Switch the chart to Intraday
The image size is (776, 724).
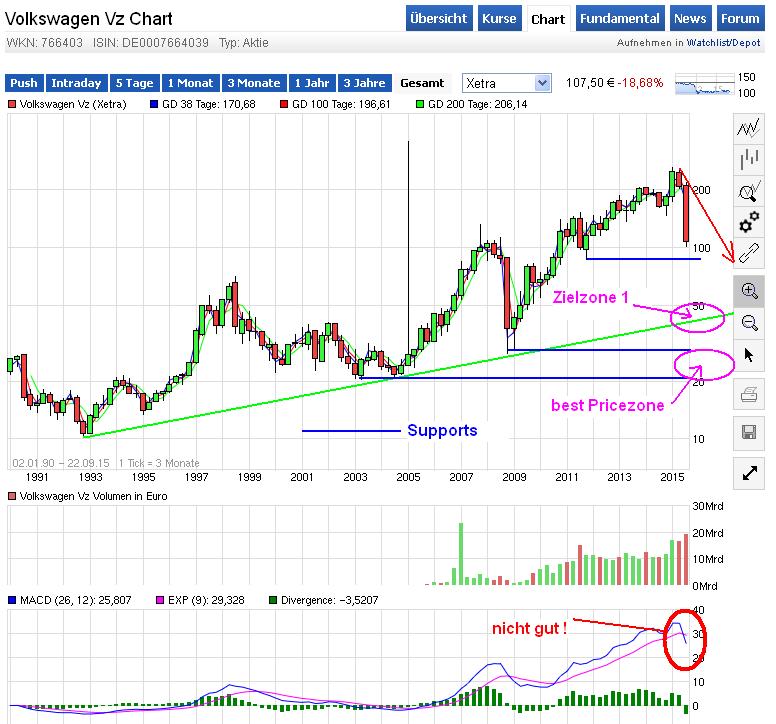[x=76, y=83]
